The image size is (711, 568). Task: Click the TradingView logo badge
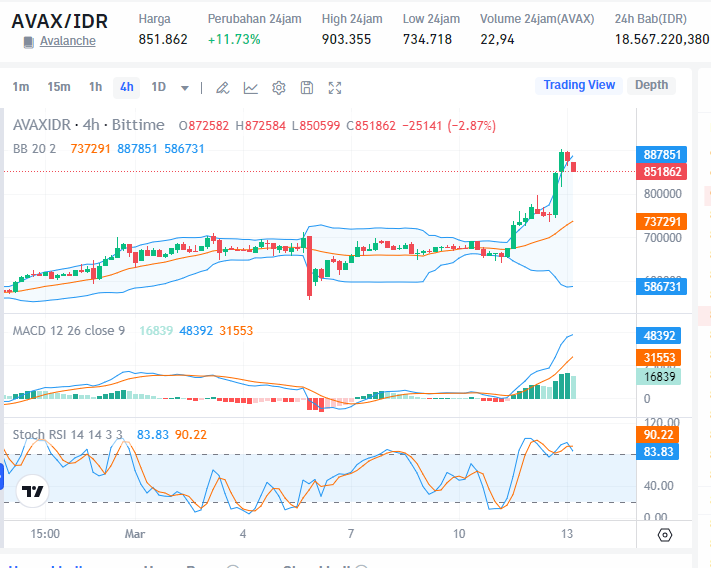[x=32, y=491]
